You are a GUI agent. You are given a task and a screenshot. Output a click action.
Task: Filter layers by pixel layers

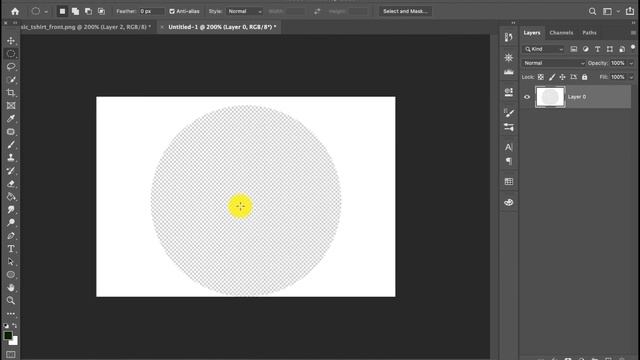point(573,49)
